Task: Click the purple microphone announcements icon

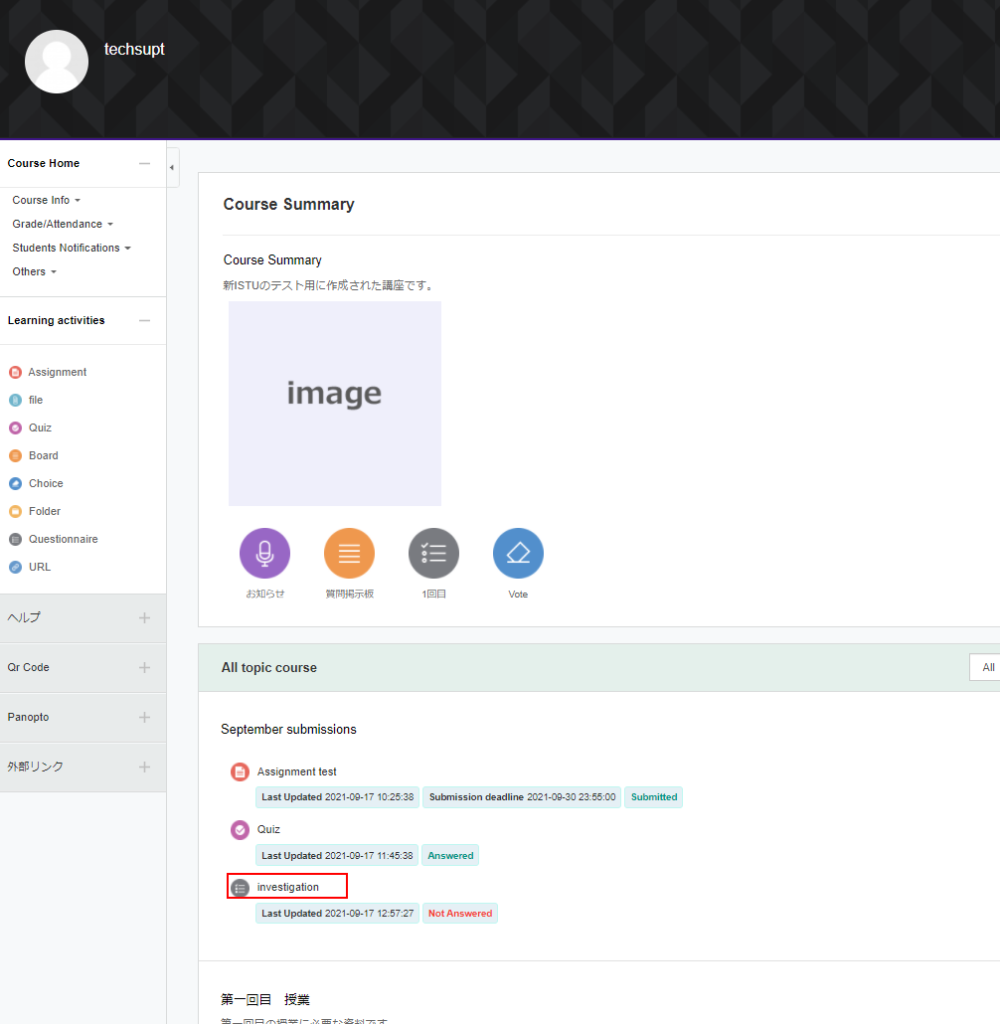Action: click(x=265, y=554)
